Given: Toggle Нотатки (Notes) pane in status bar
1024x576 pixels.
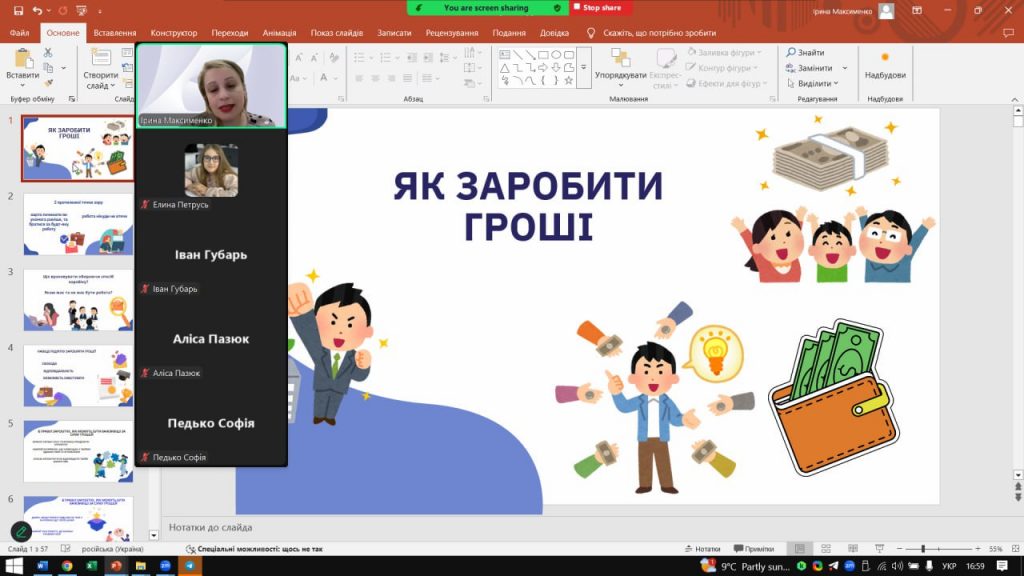Looking at the screenshot, I should click(701, 549).
